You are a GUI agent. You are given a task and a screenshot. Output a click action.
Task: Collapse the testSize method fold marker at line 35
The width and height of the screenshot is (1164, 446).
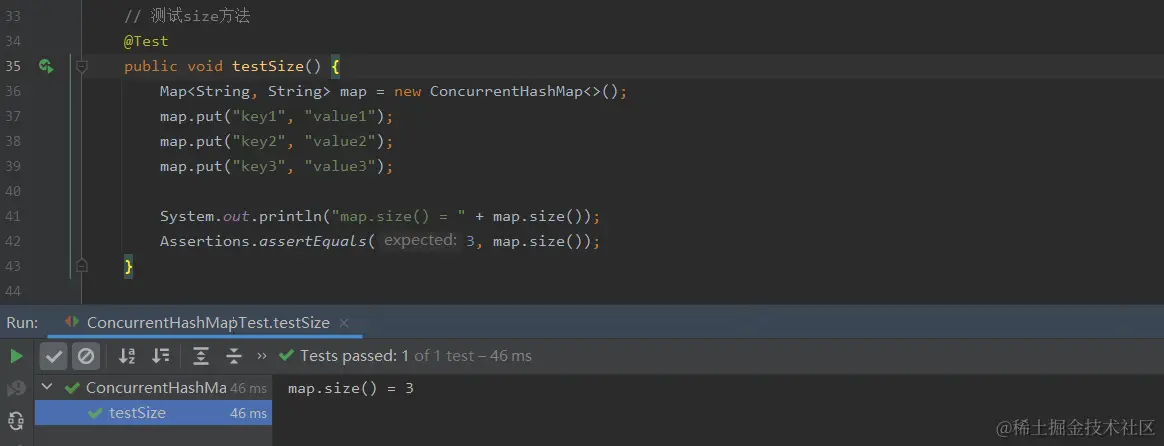pyautogui.click(x=82, y=67)
